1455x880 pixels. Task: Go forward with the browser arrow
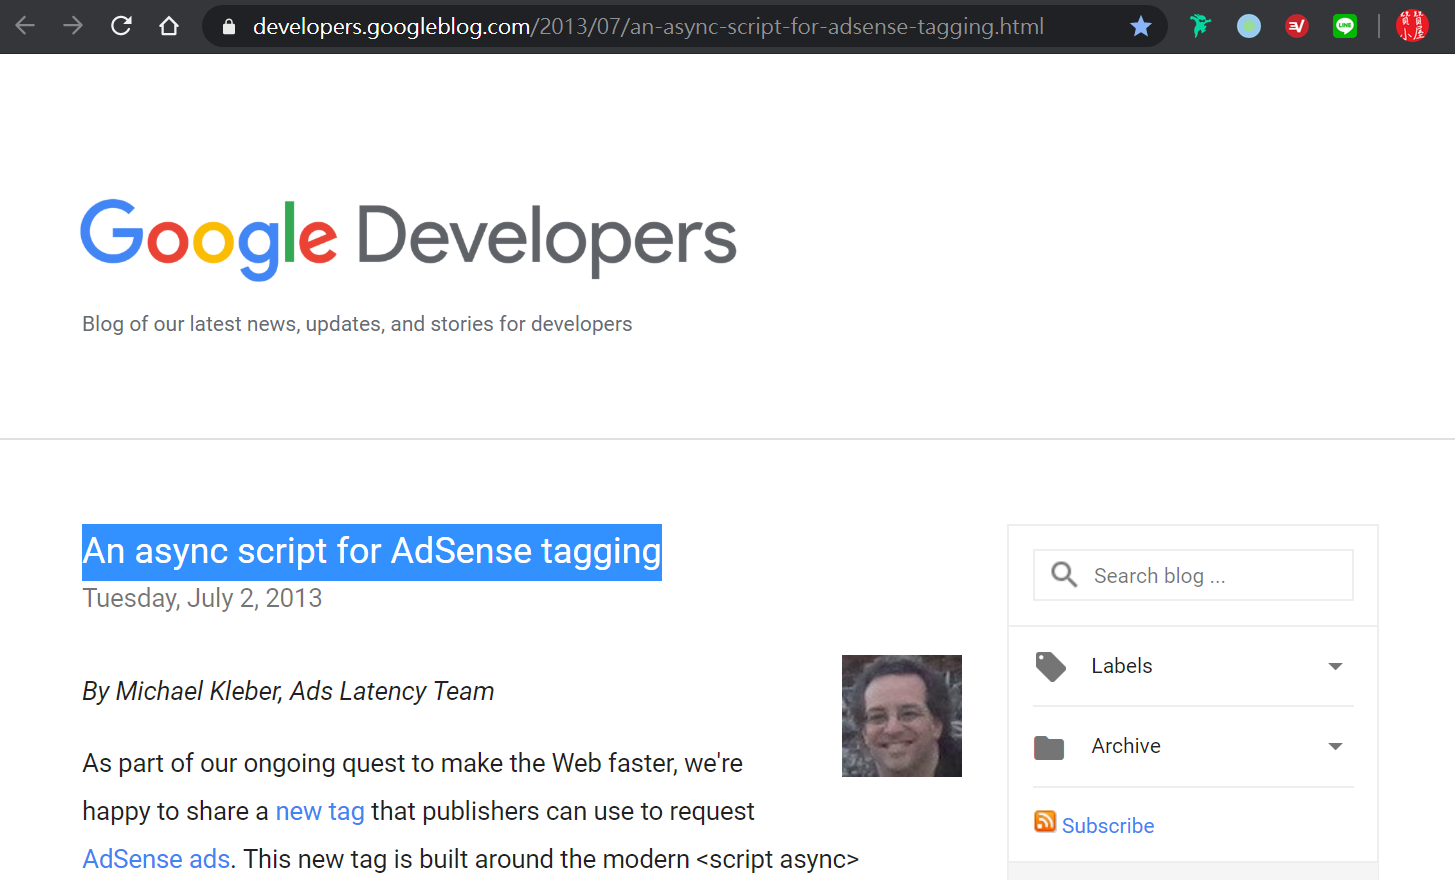[x=73, y=26]
